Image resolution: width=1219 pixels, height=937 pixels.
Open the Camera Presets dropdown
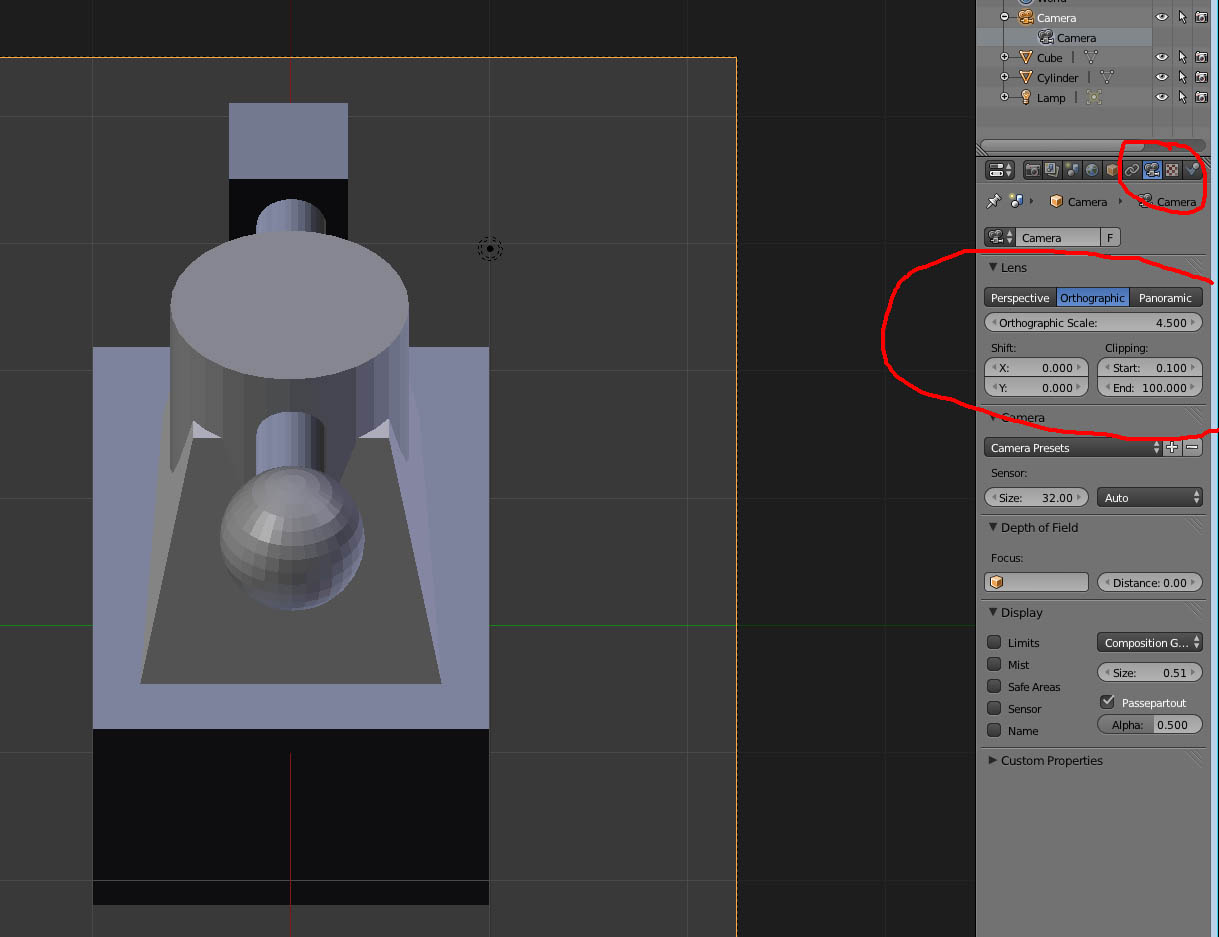[1074, 448]
